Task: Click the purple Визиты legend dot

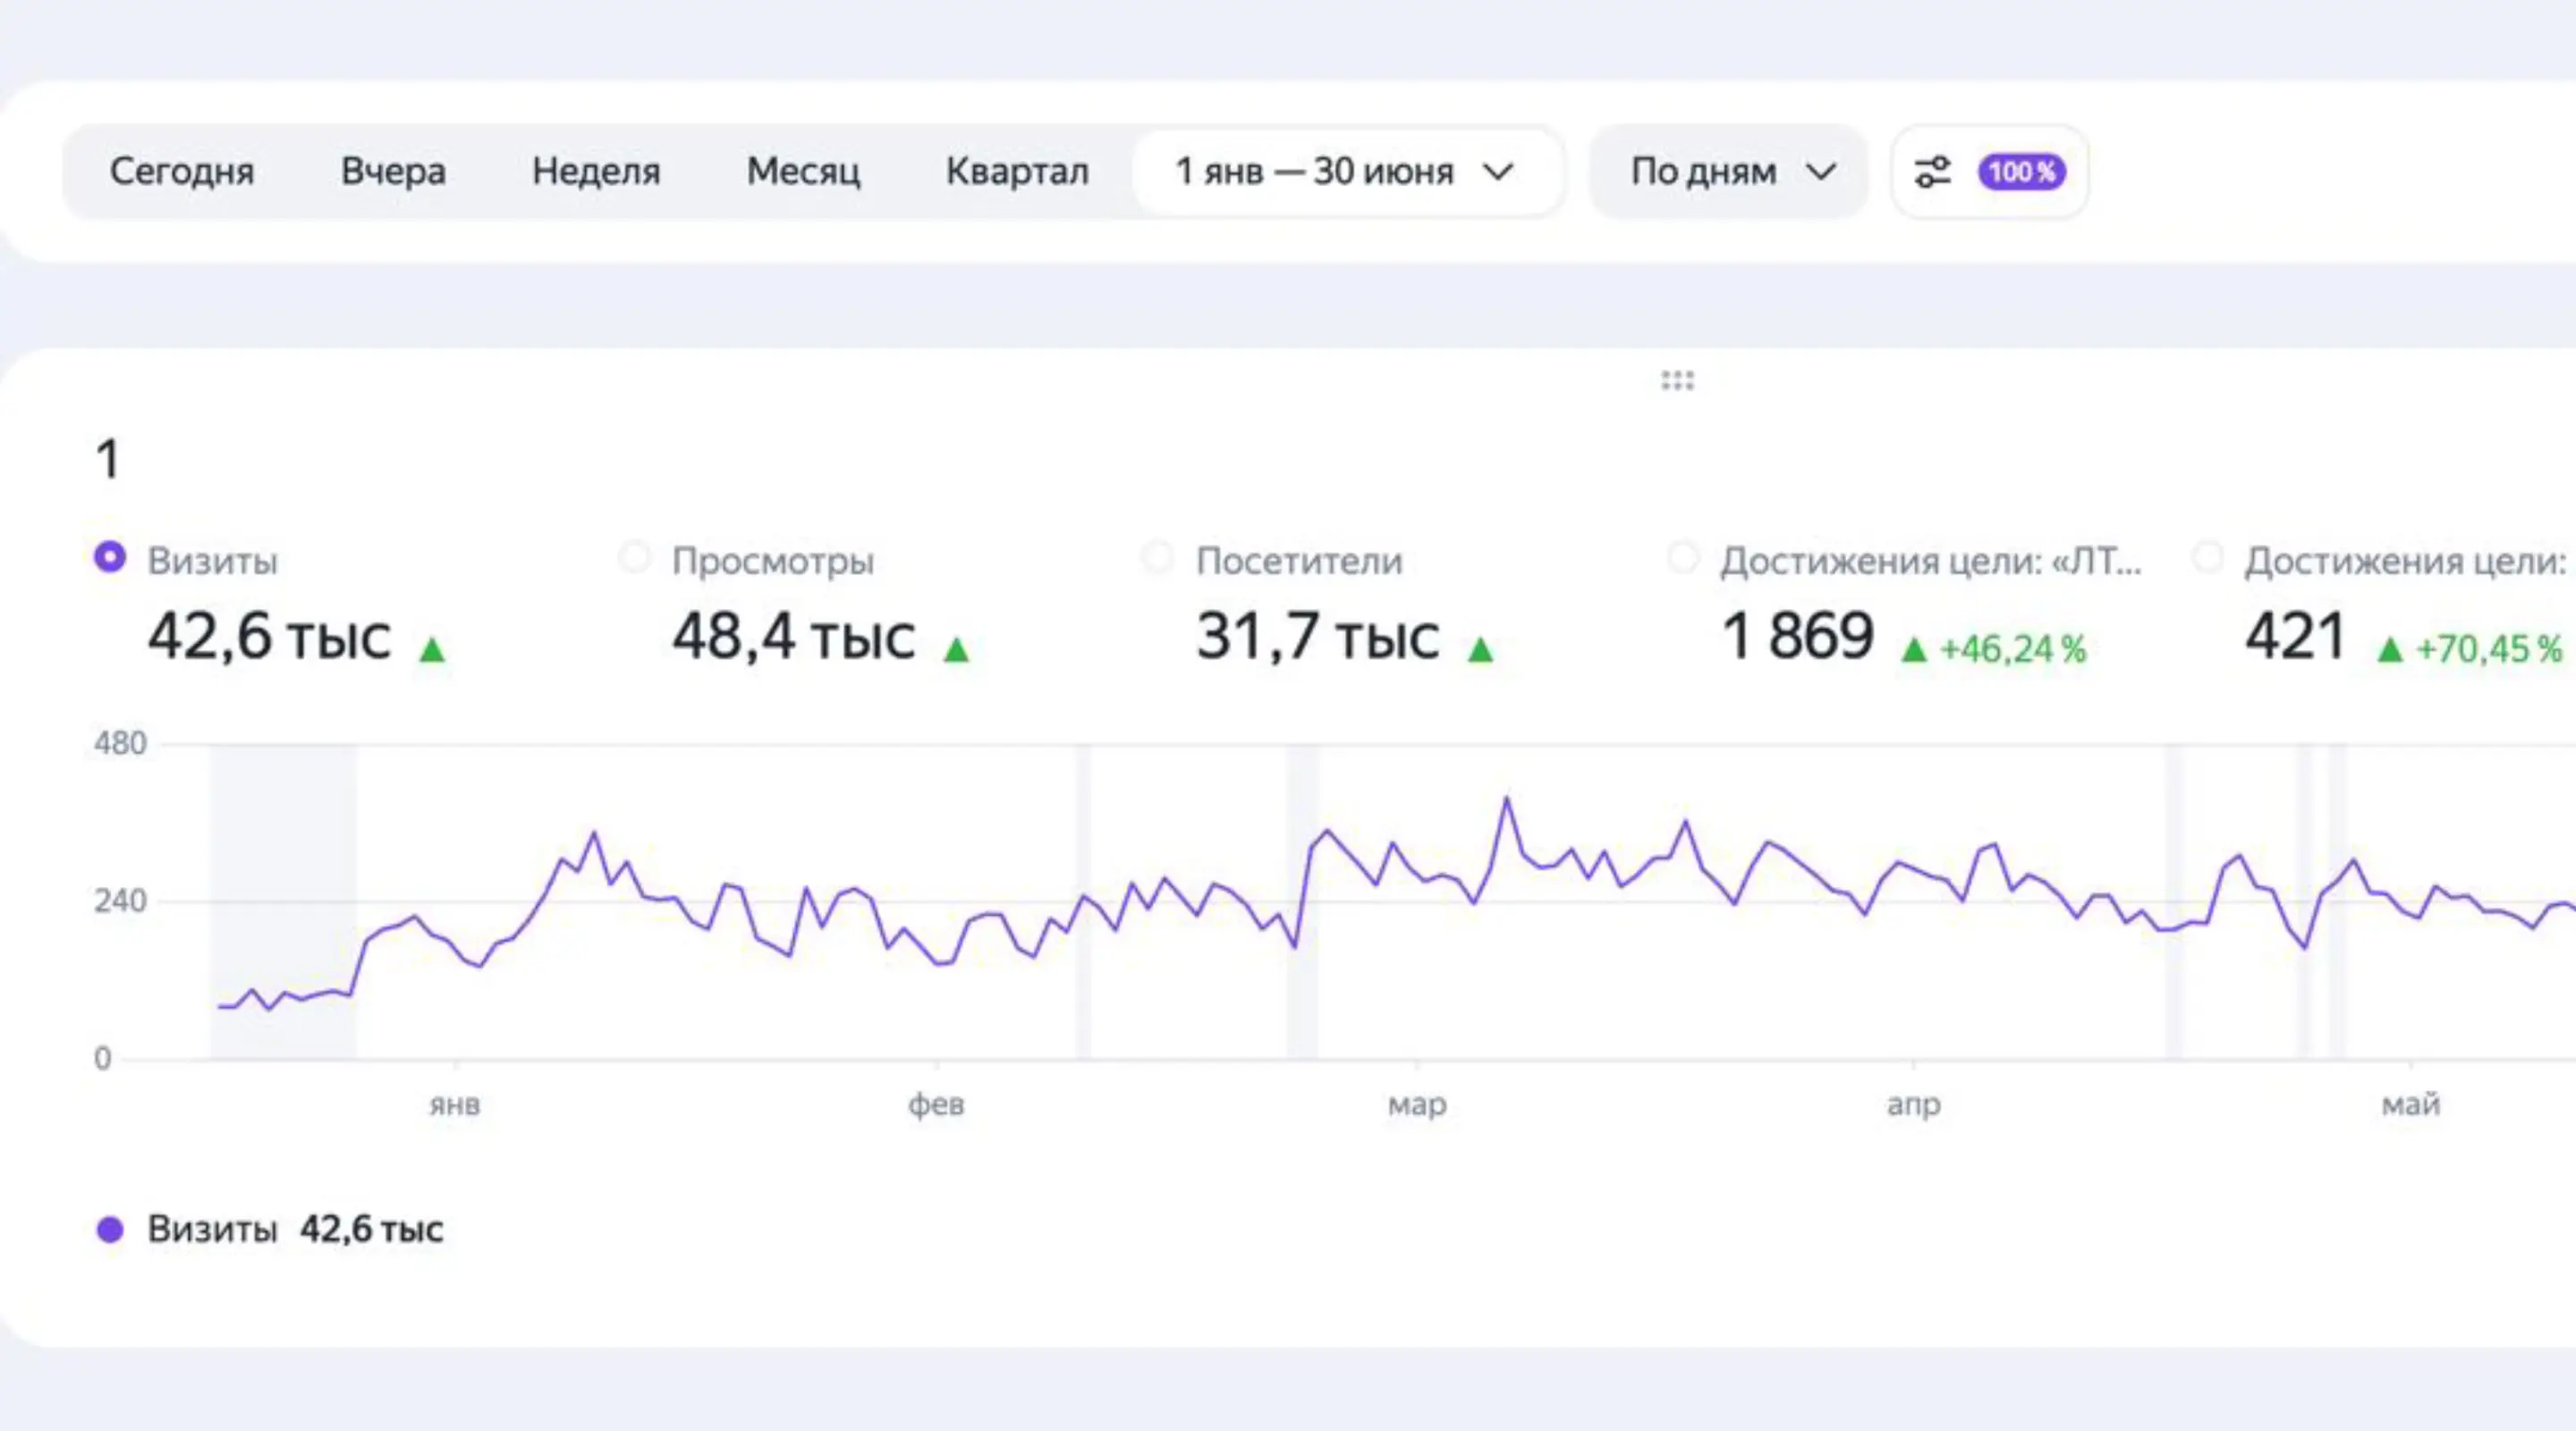Action: [x=110, y=1229]
